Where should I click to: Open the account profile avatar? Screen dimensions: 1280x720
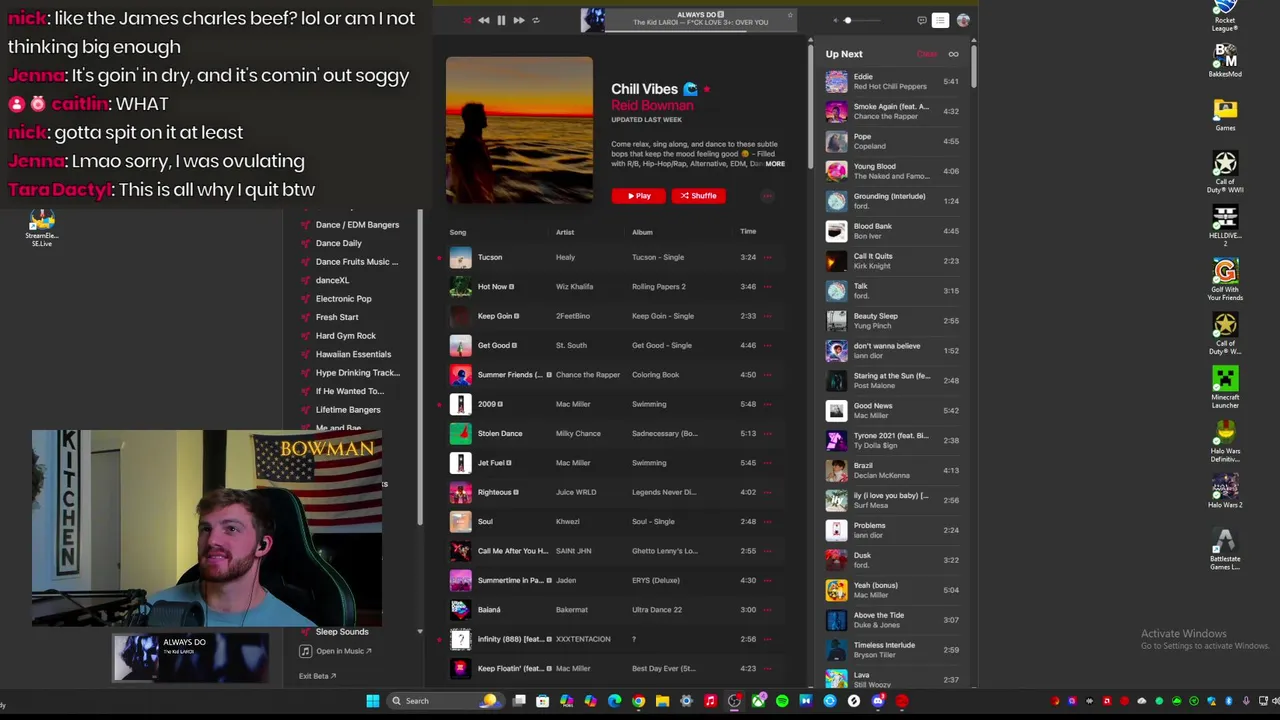pyautogui.click(x=963, y=20)
